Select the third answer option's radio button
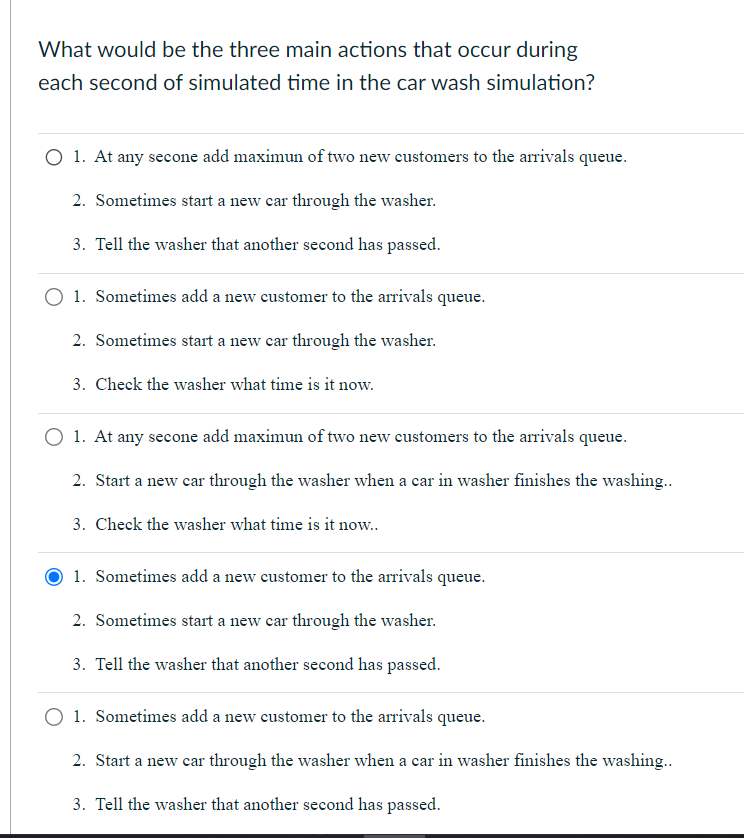 pos(53,436)
